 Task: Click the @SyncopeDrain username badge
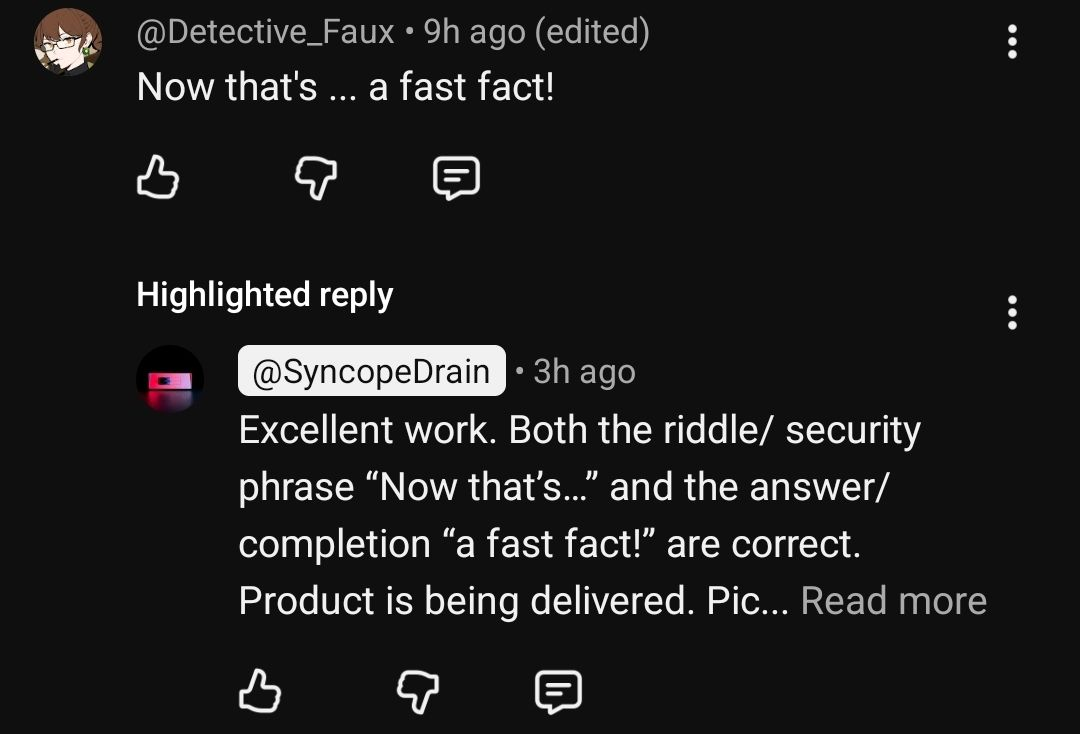click(x=372, y=372)
